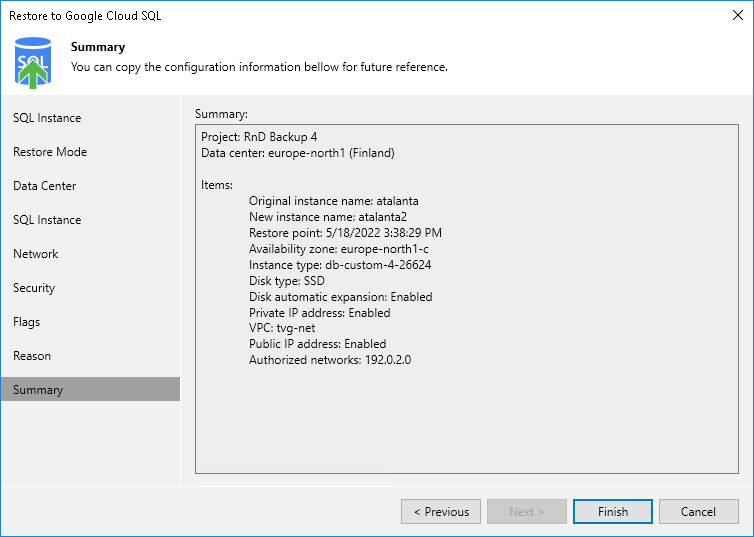Click the Authorized networks entry
This screenshot has width=754, height=537.
329,359
